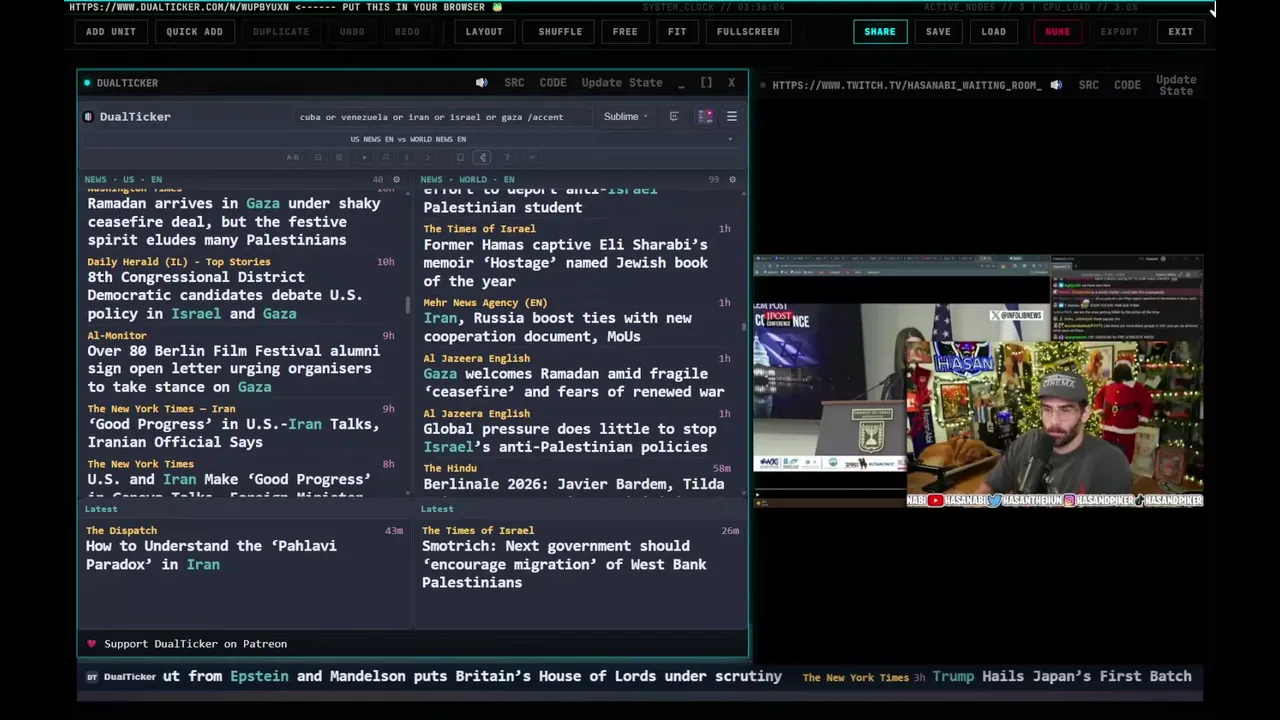Click 'Trump Hails Japan's First Batch' ticker headline
Viewport: 1280px width, 720px height.
[1062, 677]
